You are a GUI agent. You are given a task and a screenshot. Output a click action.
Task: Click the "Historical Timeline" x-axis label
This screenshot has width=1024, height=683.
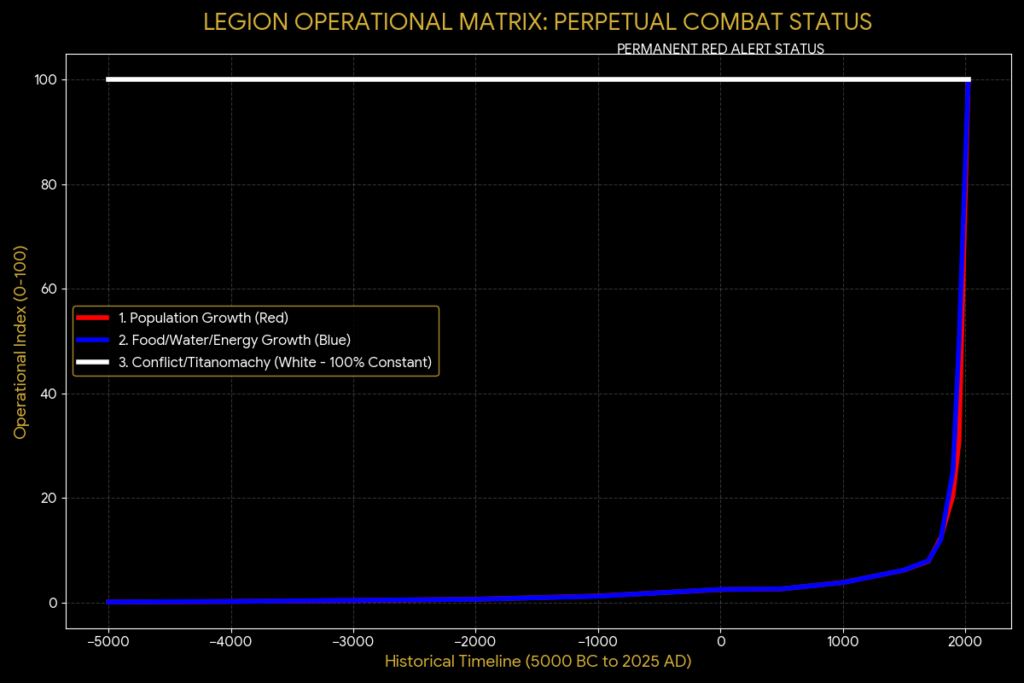point(539,661)
